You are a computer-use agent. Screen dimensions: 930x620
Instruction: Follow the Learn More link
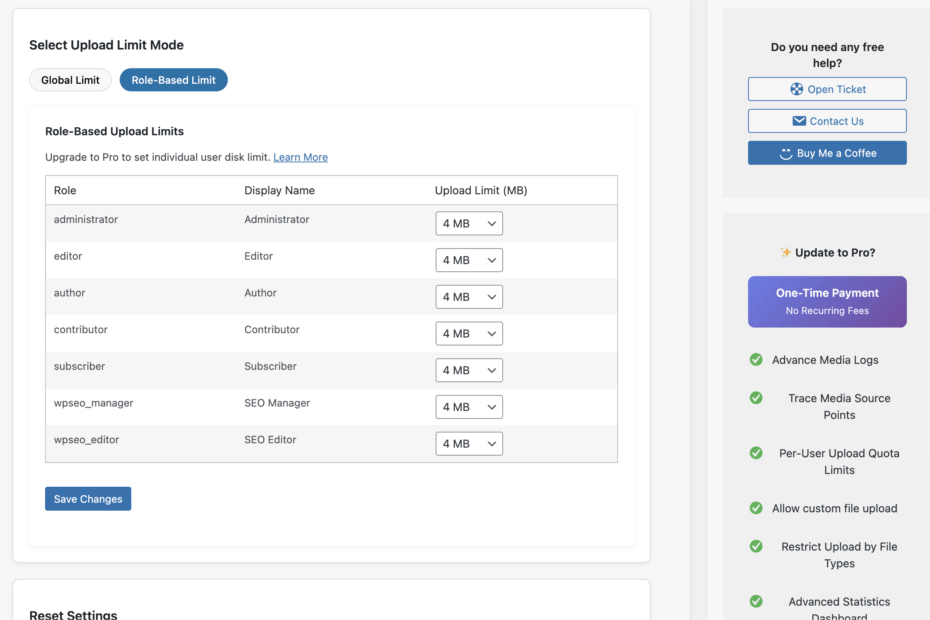point(300,157)
